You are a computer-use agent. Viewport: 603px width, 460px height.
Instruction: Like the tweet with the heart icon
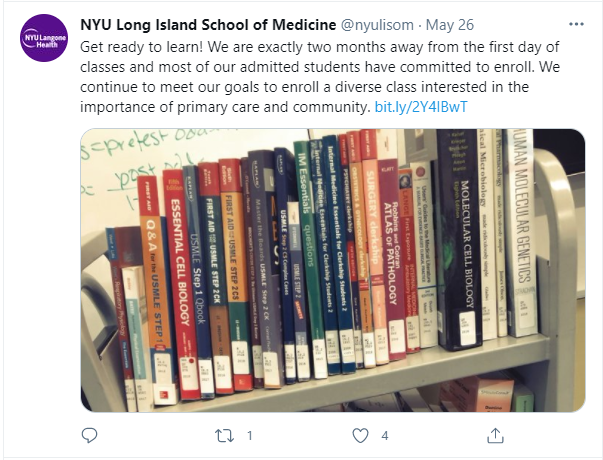point(361,435)
